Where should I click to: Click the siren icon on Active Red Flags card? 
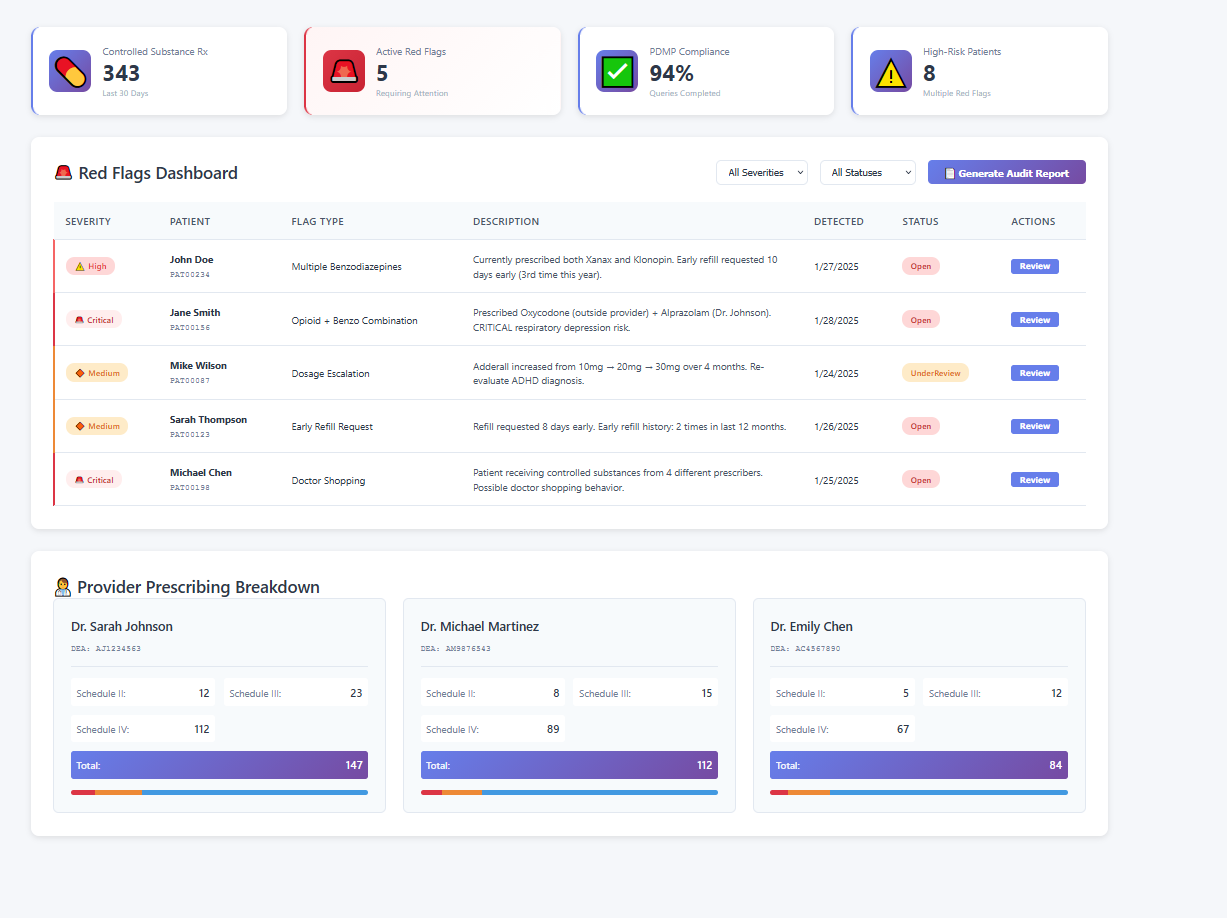tap(343, 71)
